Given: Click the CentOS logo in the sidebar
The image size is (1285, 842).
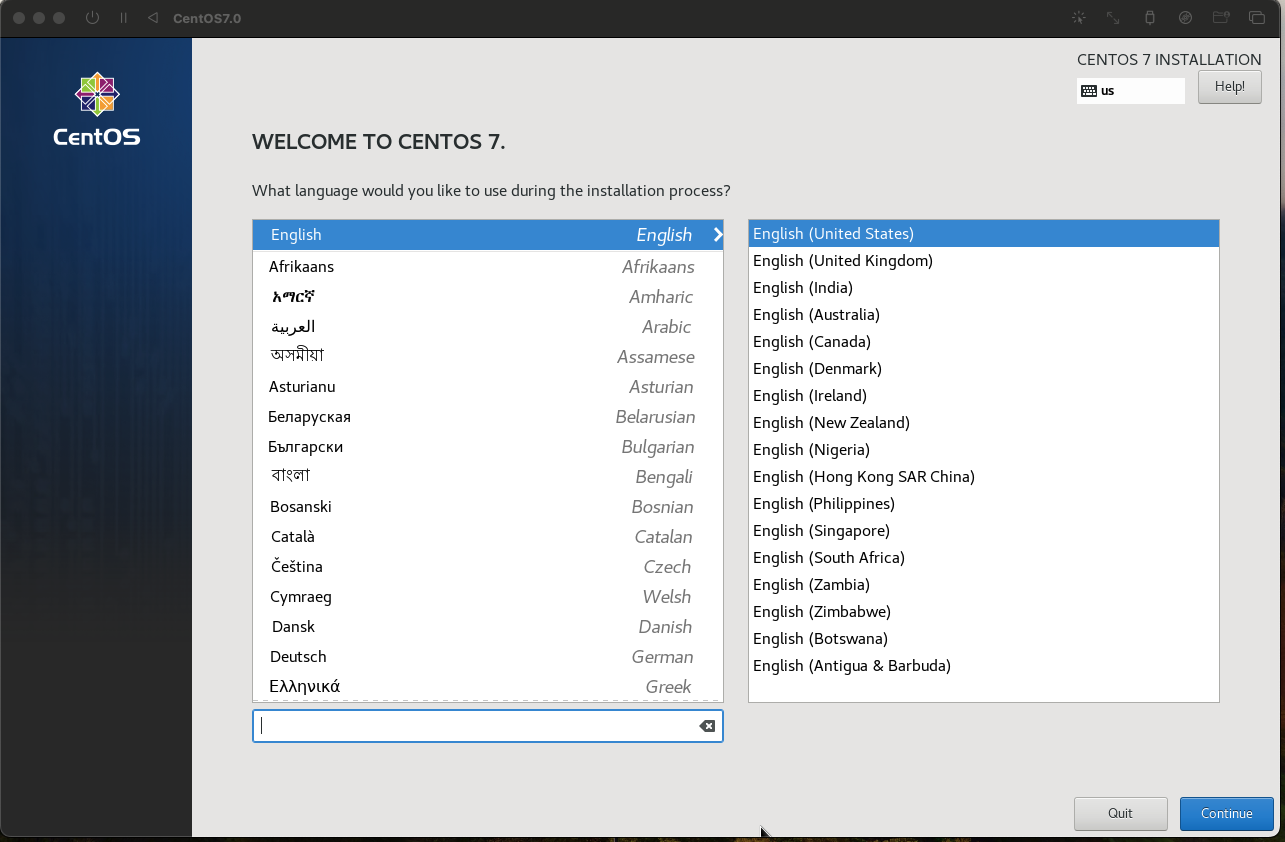Looking at the screenshot, I should (x=97, y=110).
